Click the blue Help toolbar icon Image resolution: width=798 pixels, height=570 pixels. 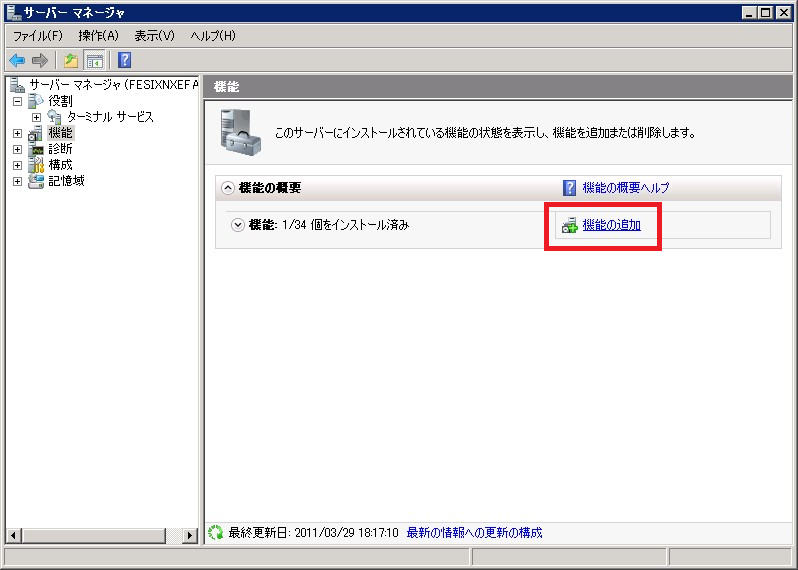pyautogui.click(x=125, y=60)
